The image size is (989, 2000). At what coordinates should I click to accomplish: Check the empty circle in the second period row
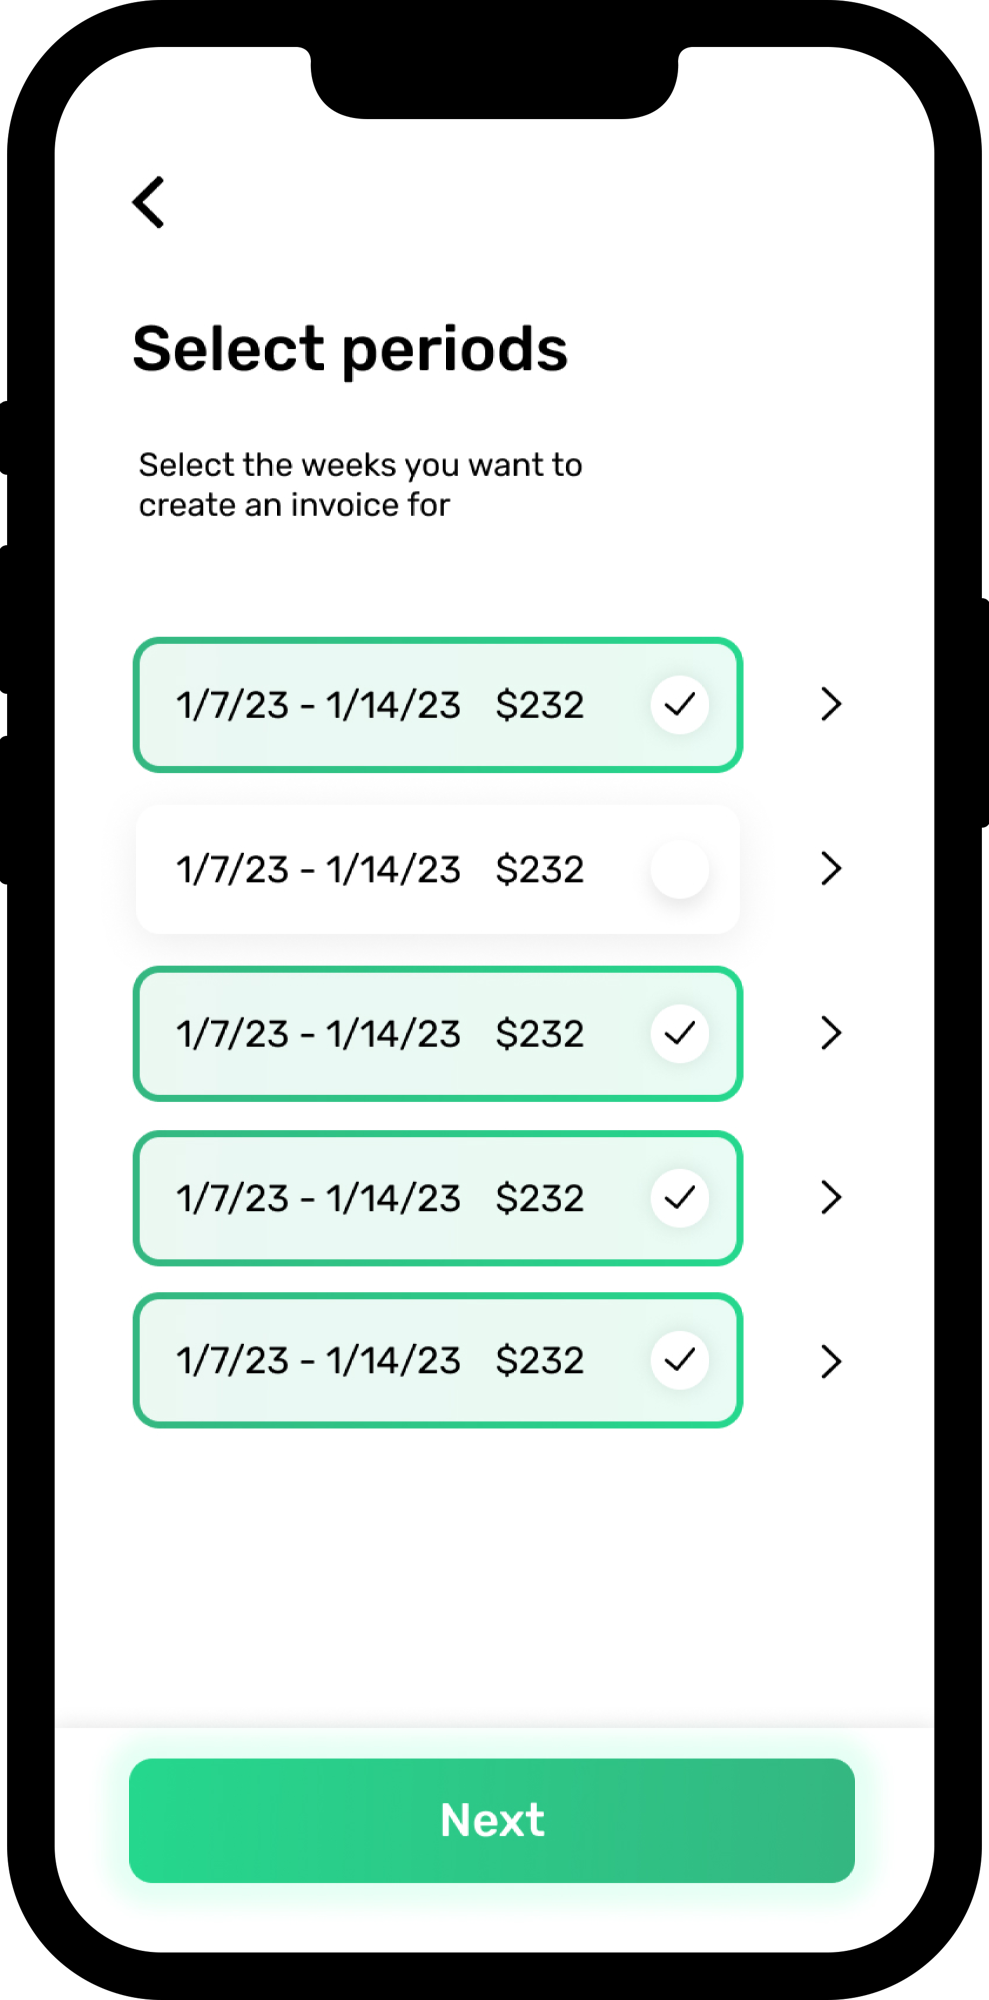pyautogui.click(x=680, y=869)
